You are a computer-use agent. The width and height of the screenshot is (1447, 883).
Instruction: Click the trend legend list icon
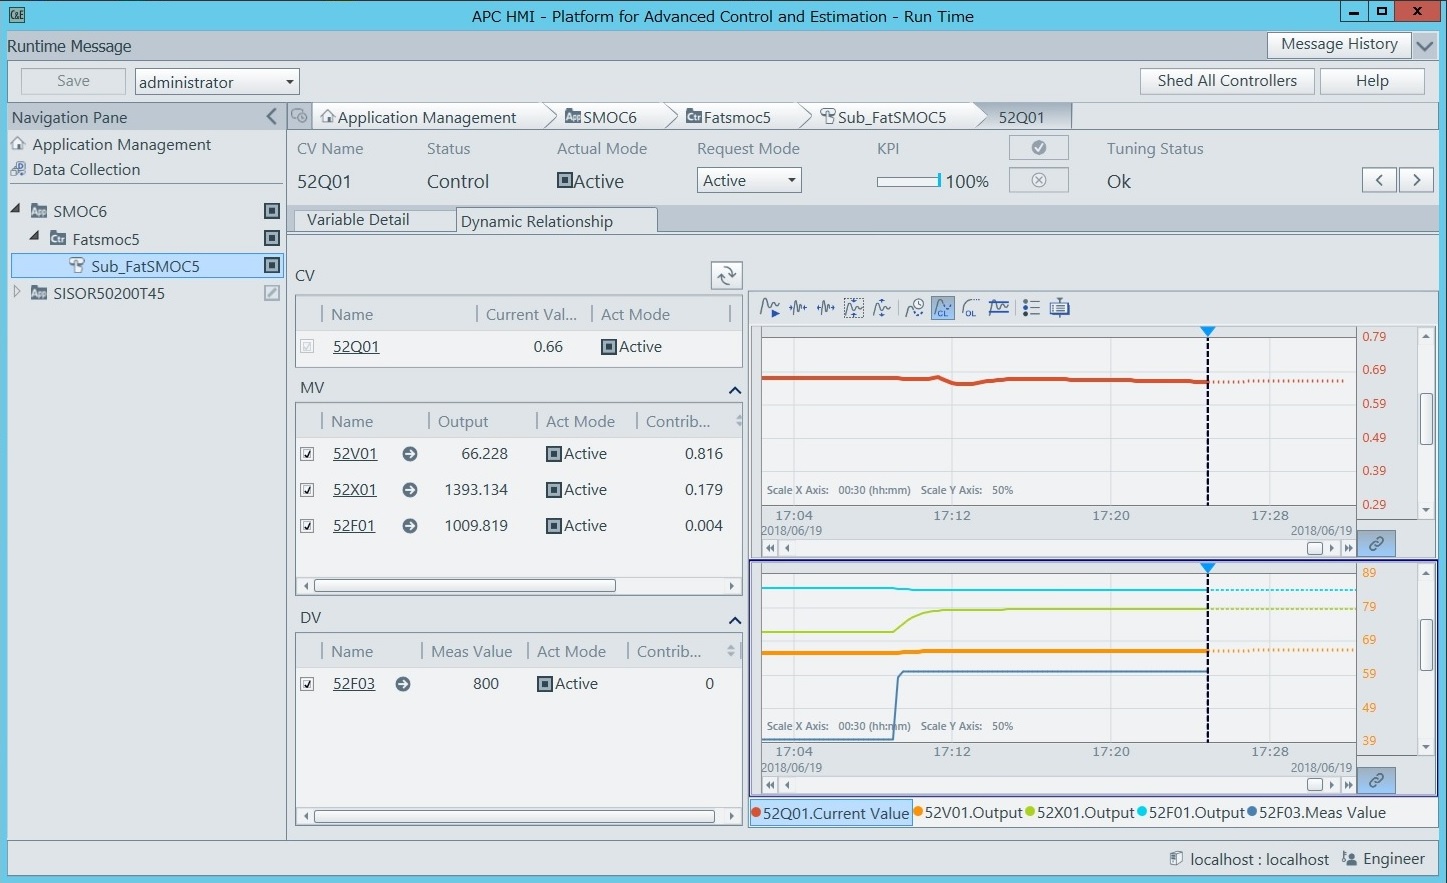coord(1031,308)
